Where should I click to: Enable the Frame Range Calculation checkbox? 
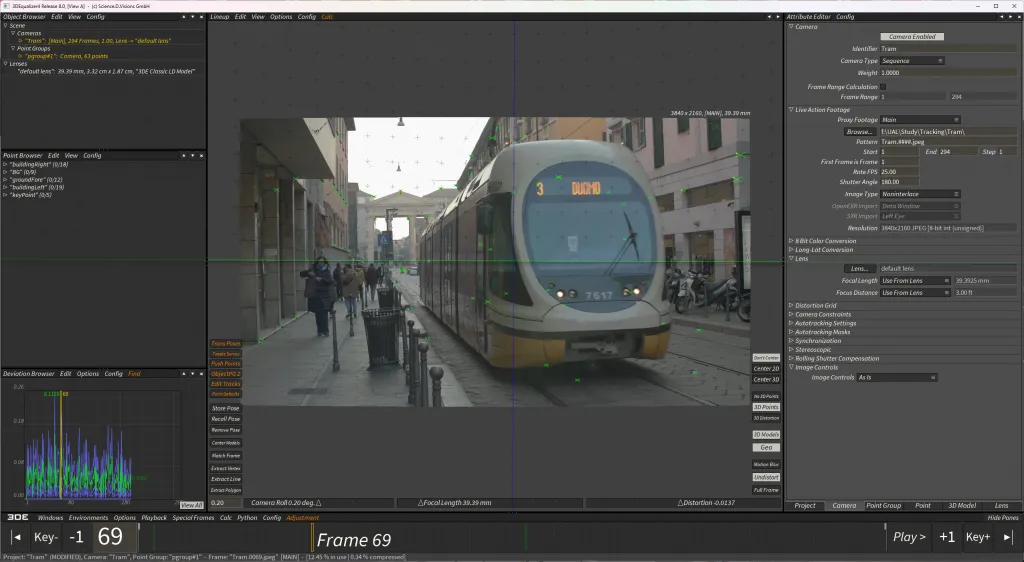click(883, 87)
